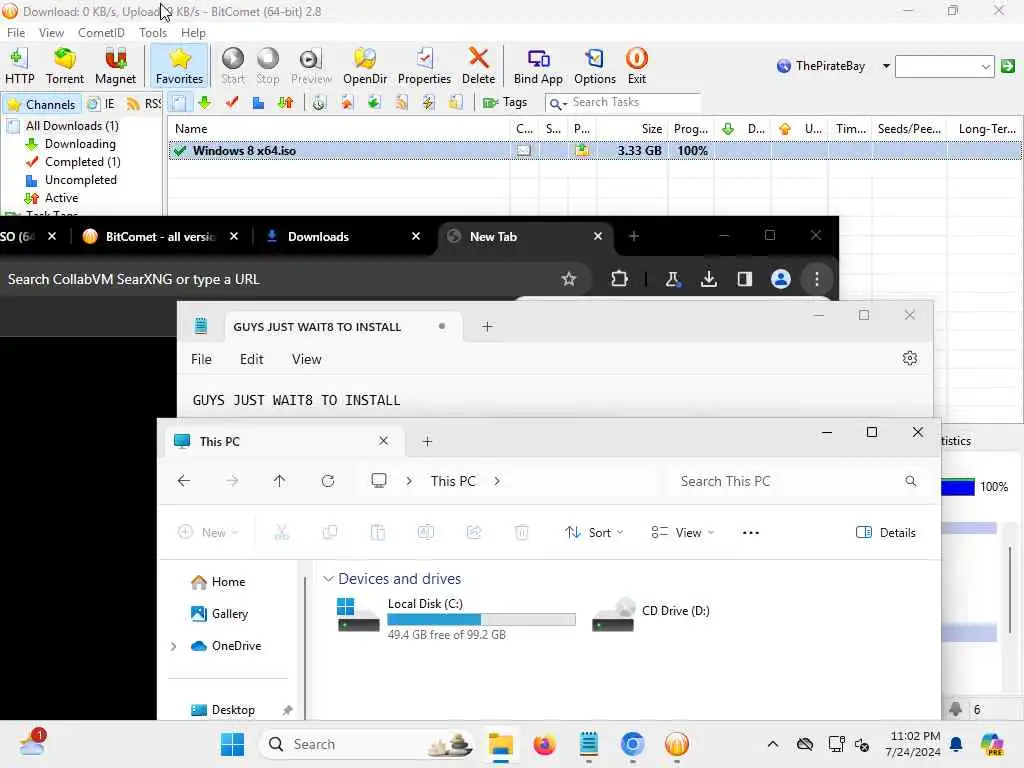Viewport: 1024px width, 768px height.
Task: Open task Properties in BitComet toolbar
Action: pos(424,66)
